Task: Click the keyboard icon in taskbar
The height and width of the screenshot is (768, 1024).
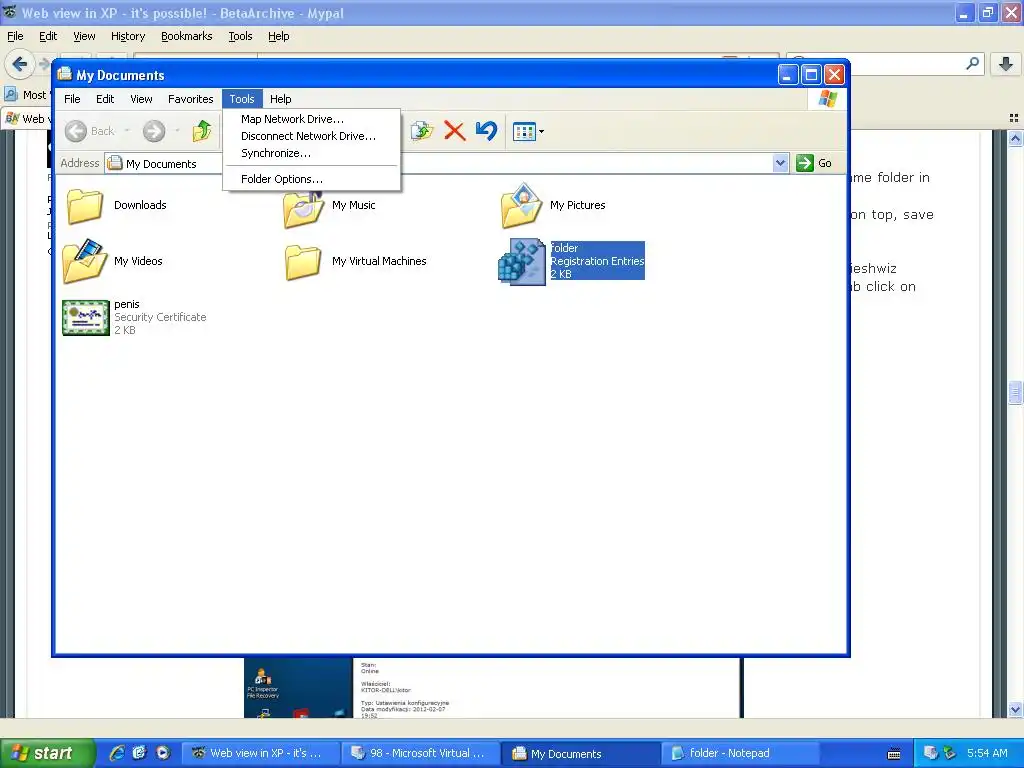Action: (893, 754)
